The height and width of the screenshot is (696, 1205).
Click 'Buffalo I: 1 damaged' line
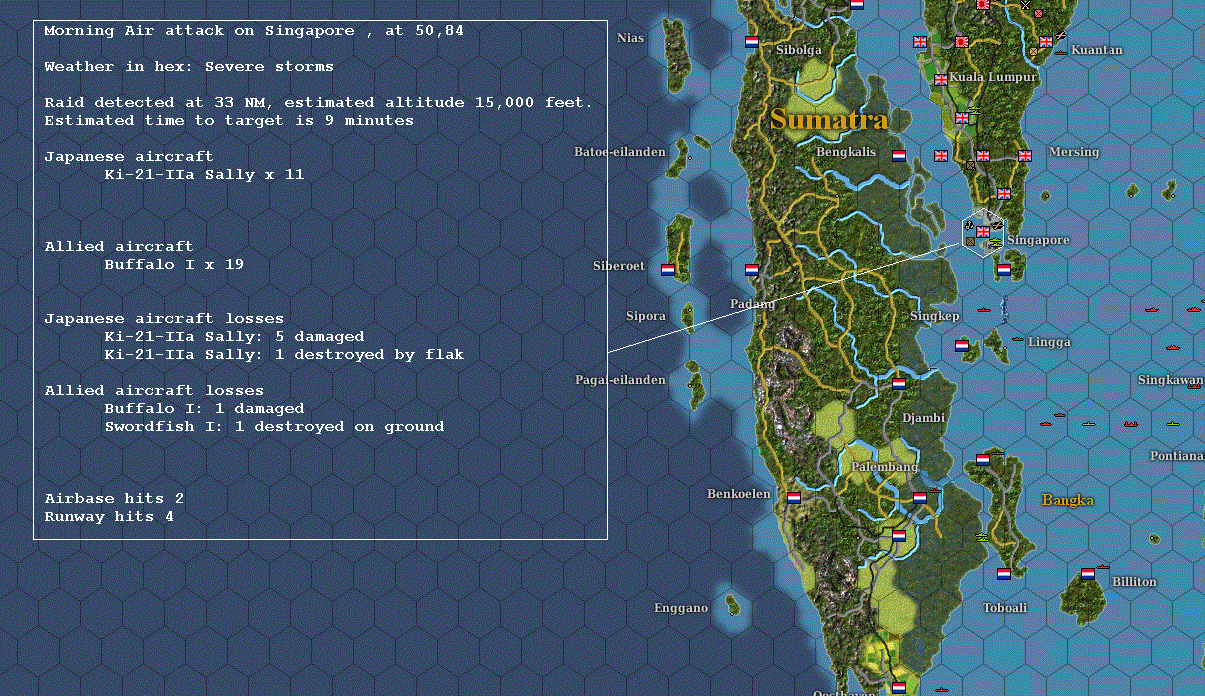pos(204,409)
